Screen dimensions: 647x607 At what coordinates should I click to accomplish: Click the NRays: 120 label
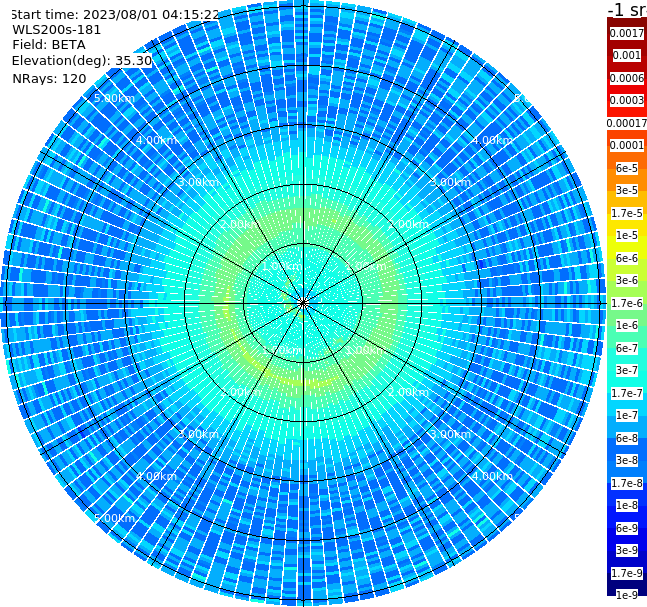click(49, 78)
